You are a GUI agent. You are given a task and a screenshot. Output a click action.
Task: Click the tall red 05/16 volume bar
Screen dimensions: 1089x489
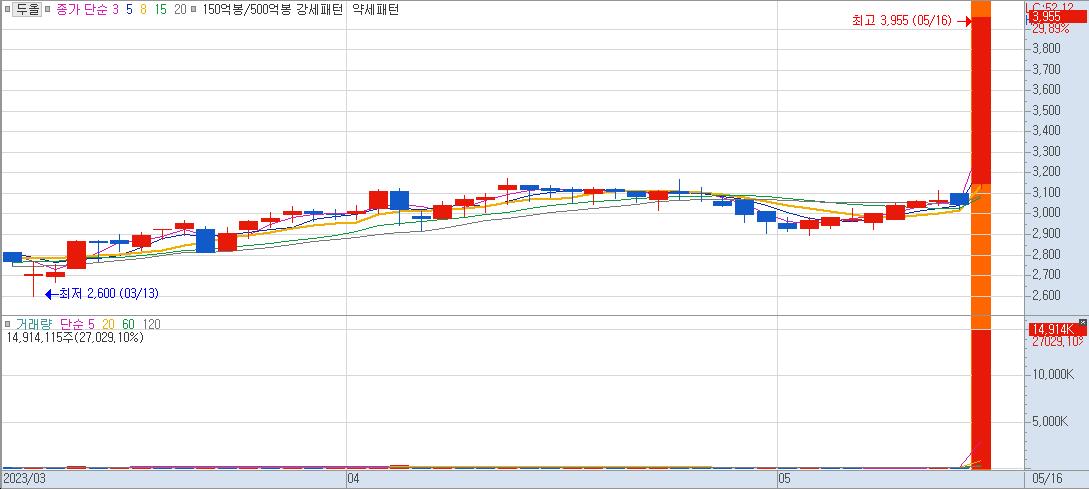click(981, 399)
